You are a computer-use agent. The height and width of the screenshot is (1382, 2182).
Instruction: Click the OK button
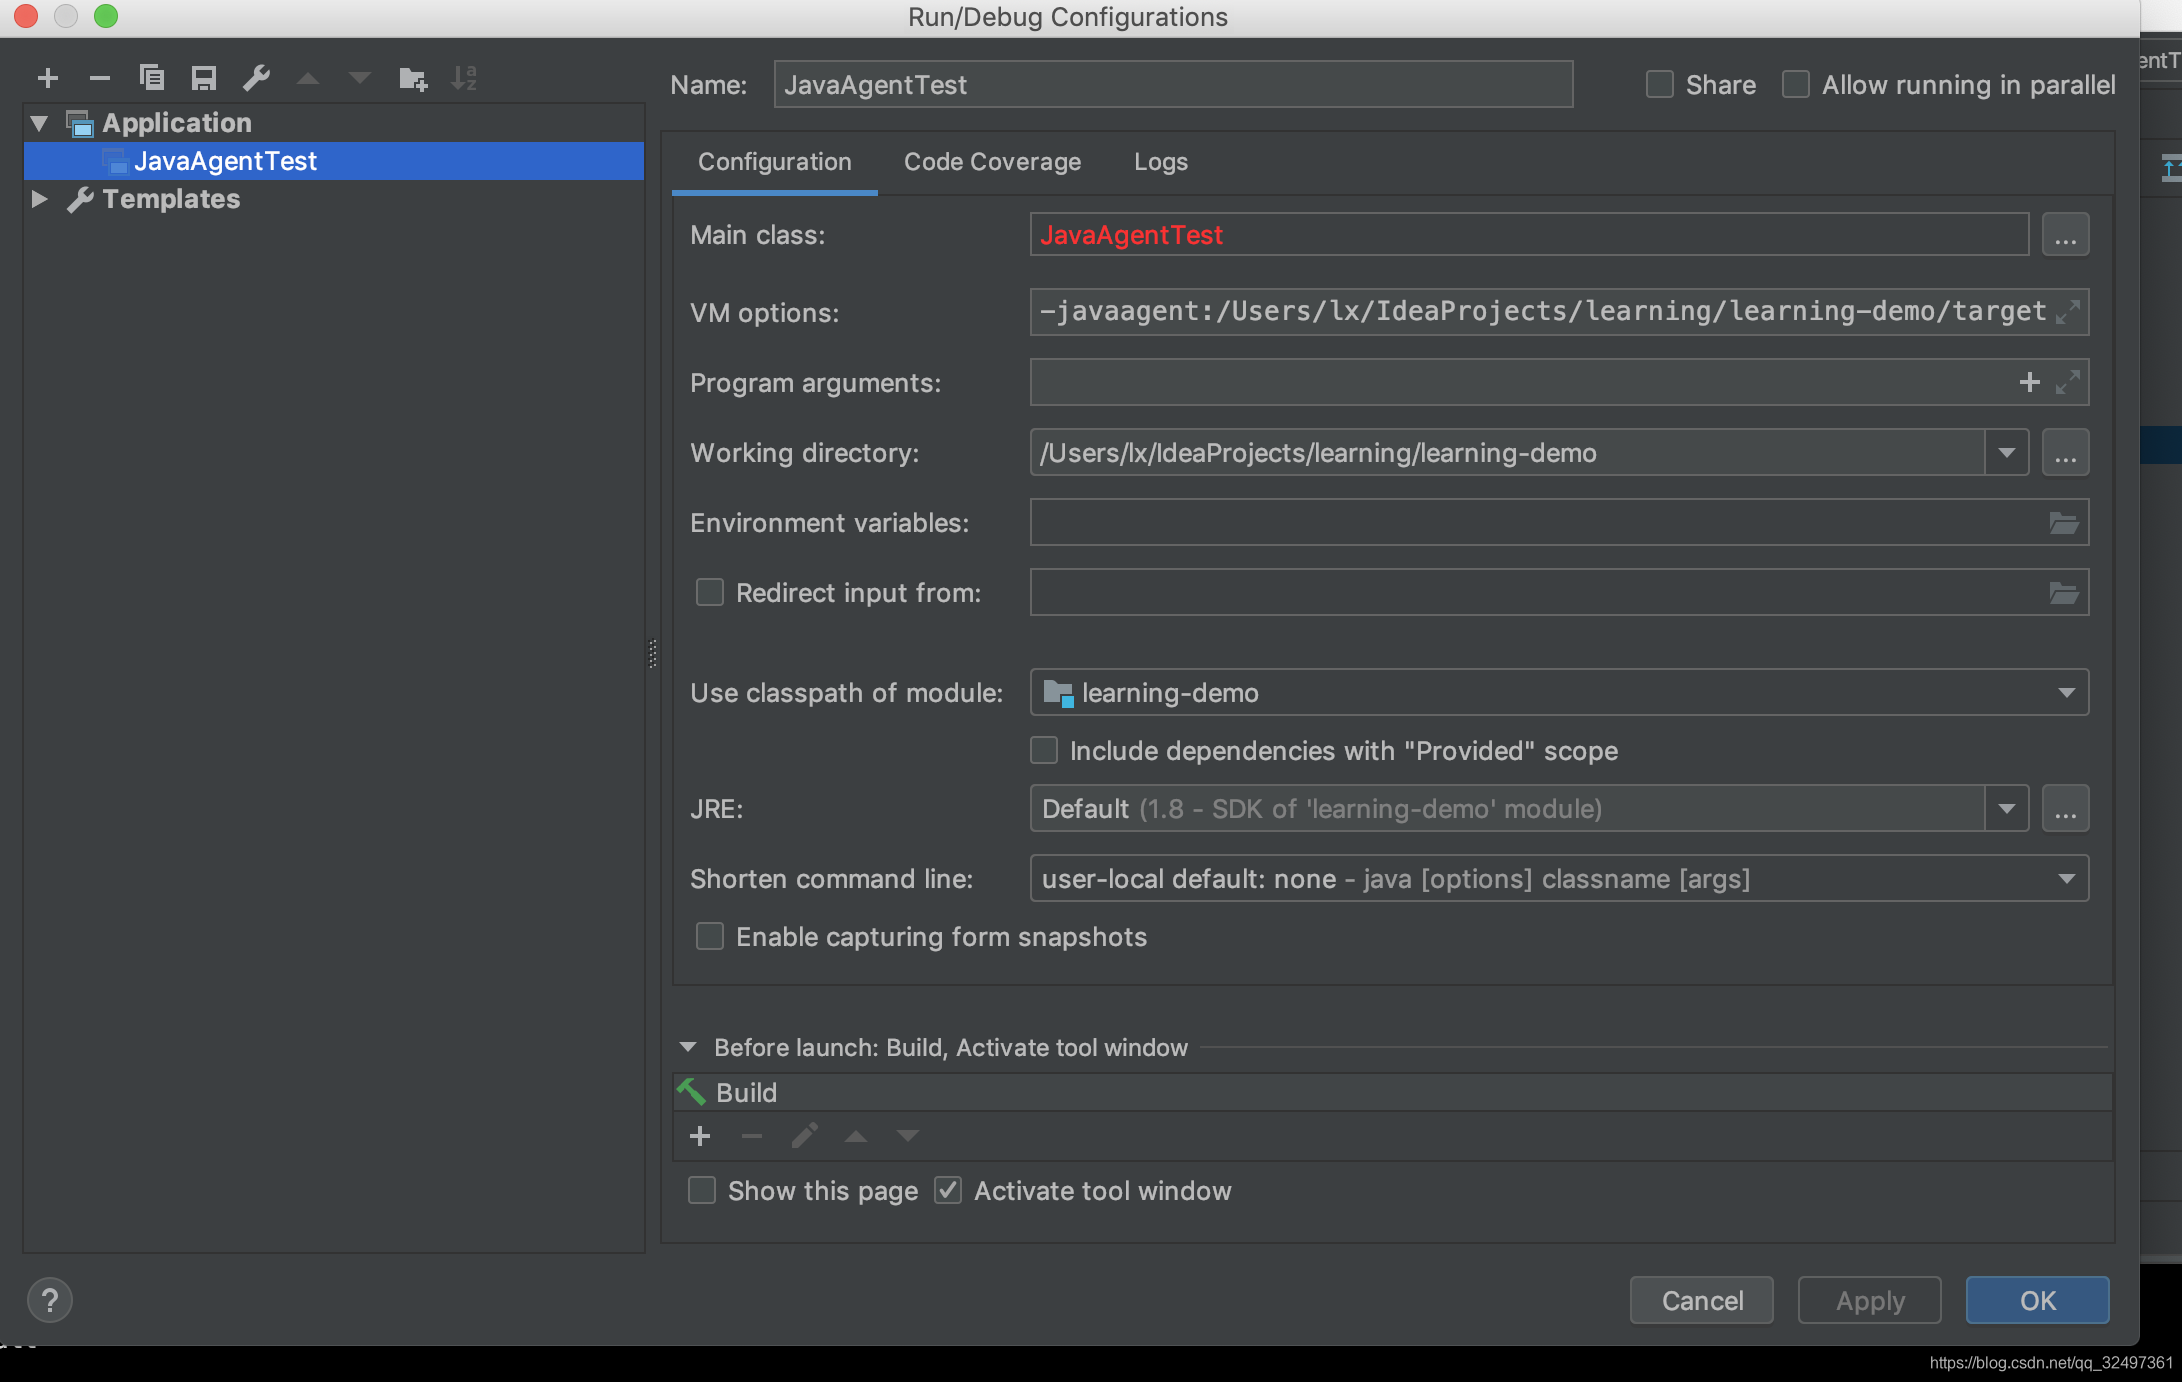click(x=2038, y=1300)
